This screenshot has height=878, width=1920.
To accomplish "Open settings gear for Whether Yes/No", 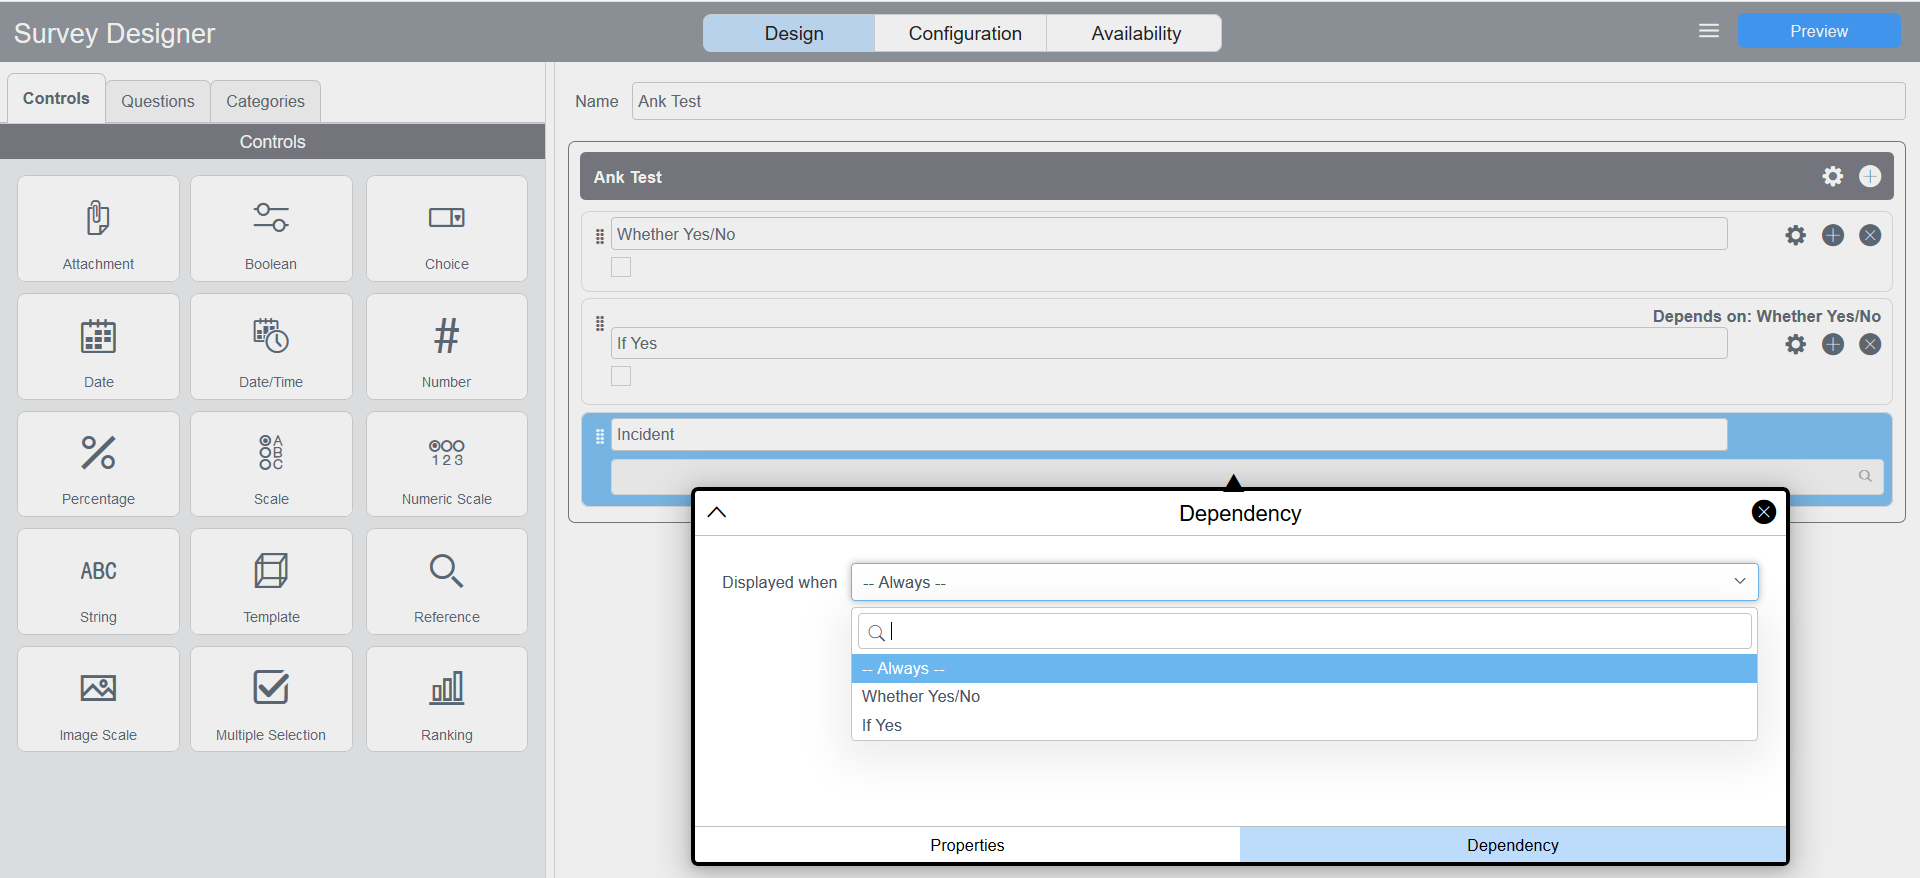I will (1796, 235).
